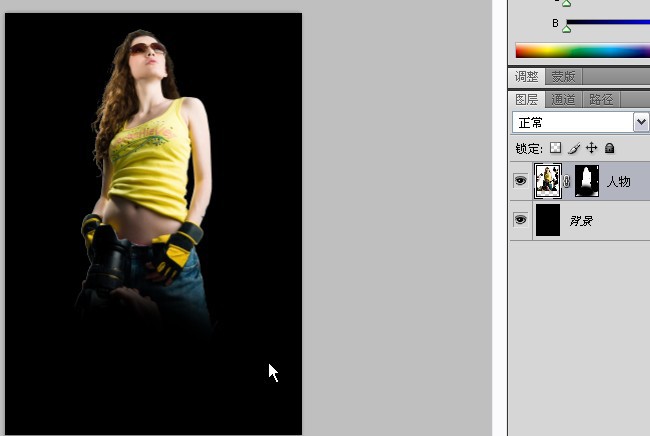Click the blend mode dropdown arrow
The width and height of the screenshot is (650, 436).
pyautogui.click(x=641, y=122)
